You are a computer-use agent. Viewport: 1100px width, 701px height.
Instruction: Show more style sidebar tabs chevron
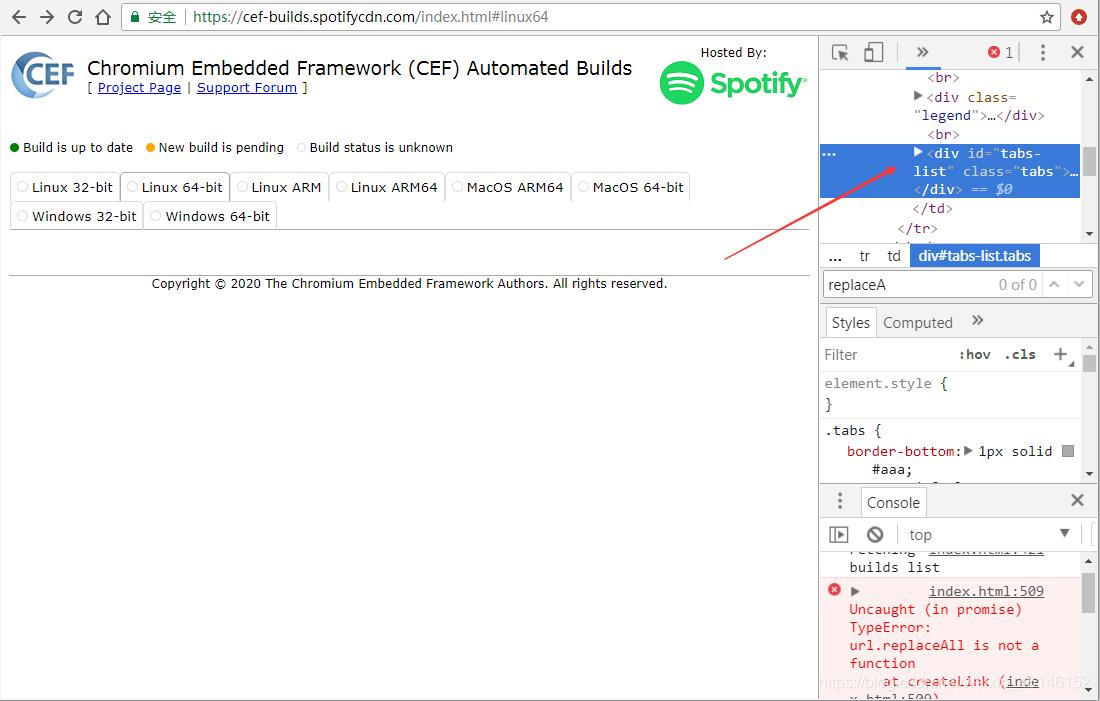point(977,321)
